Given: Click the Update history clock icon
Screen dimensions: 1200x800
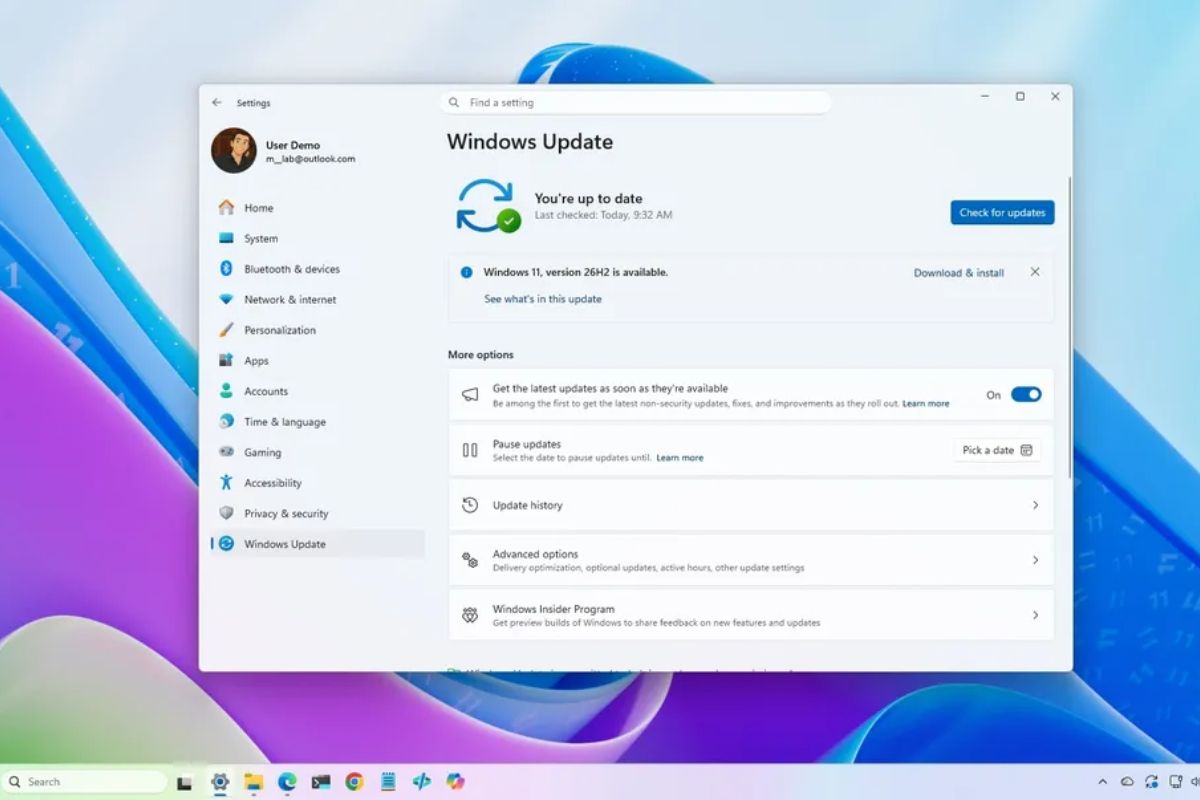Looking at the screenshot, I should [x=469, y=505].
